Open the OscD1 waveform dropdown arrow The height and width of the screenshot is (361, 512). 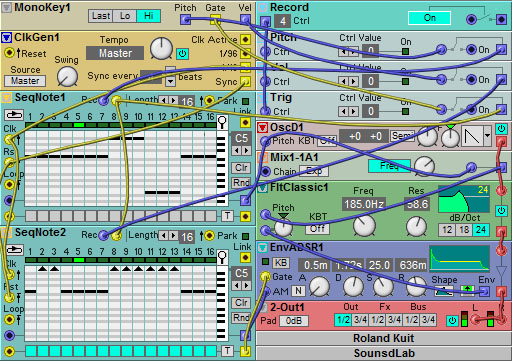(x=487, y=136)
